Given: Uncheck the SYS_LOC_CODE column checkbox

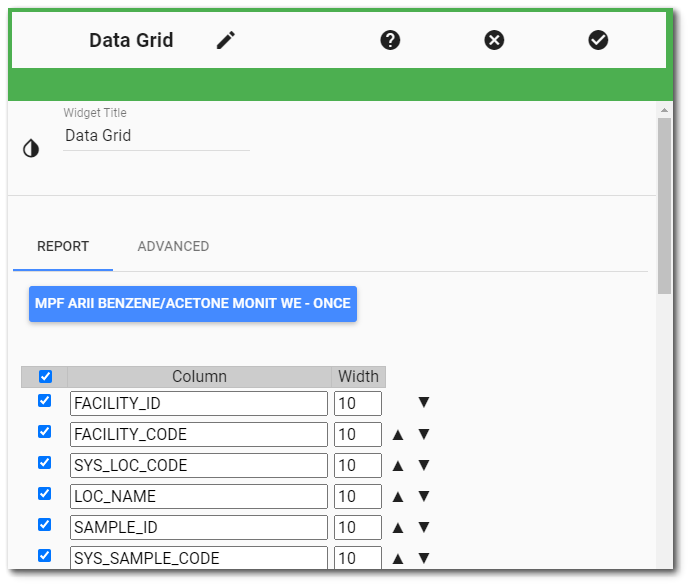Looking at the screenshot, I should 44,462.
